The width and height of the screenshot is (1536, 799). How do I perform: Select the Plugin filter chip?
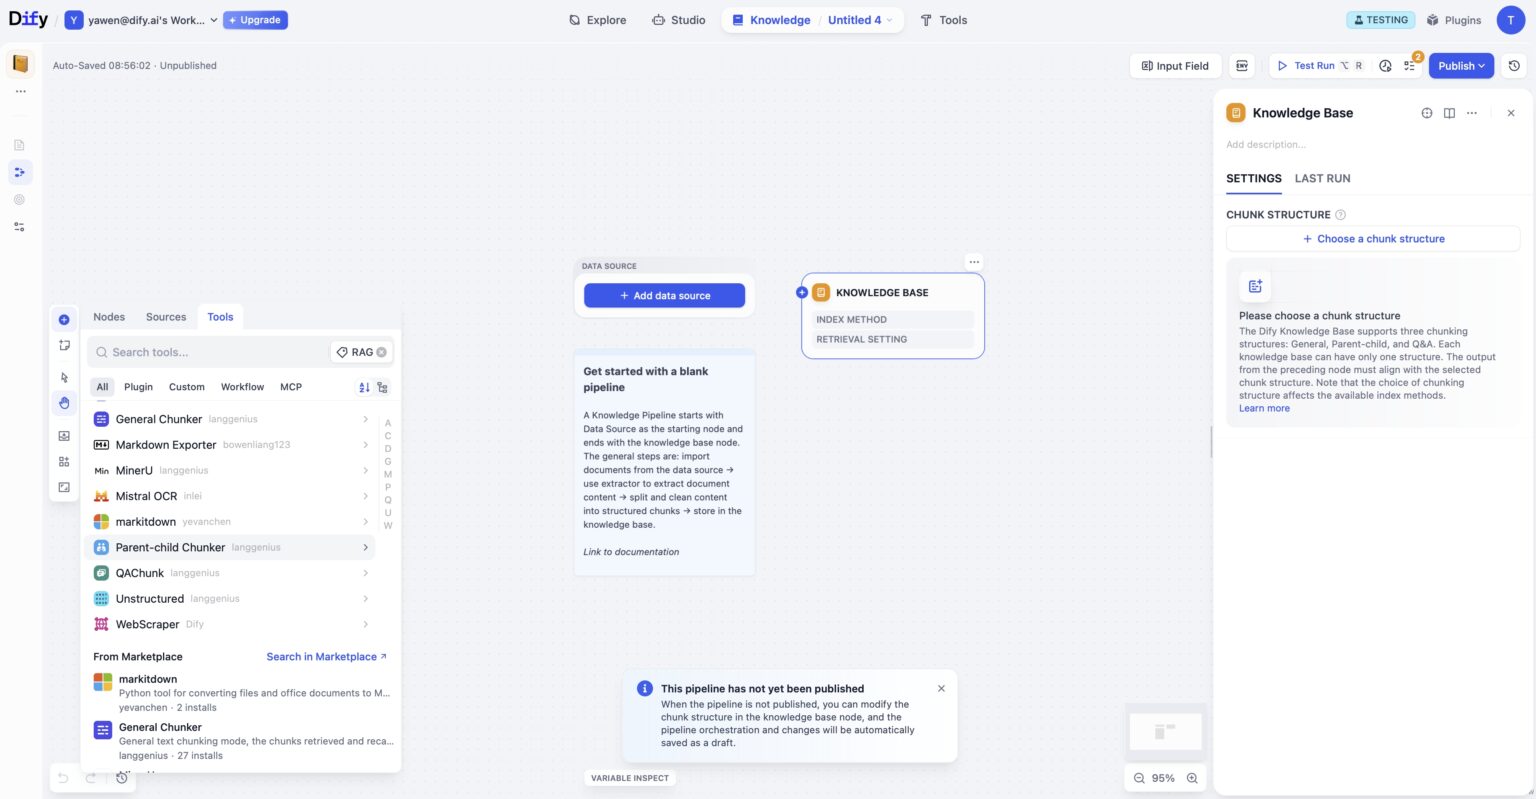coord(138,386)
